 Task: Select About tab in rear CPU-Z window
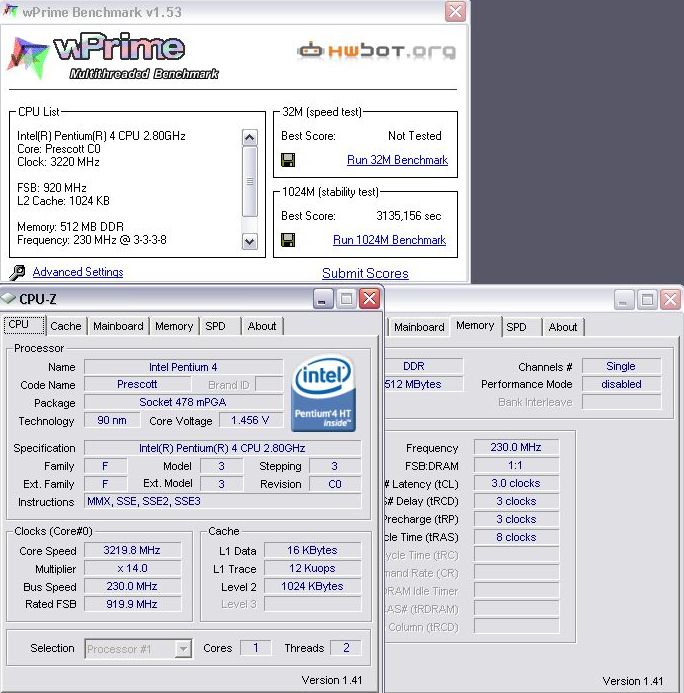pyautogui.click(x=563, y=327)
